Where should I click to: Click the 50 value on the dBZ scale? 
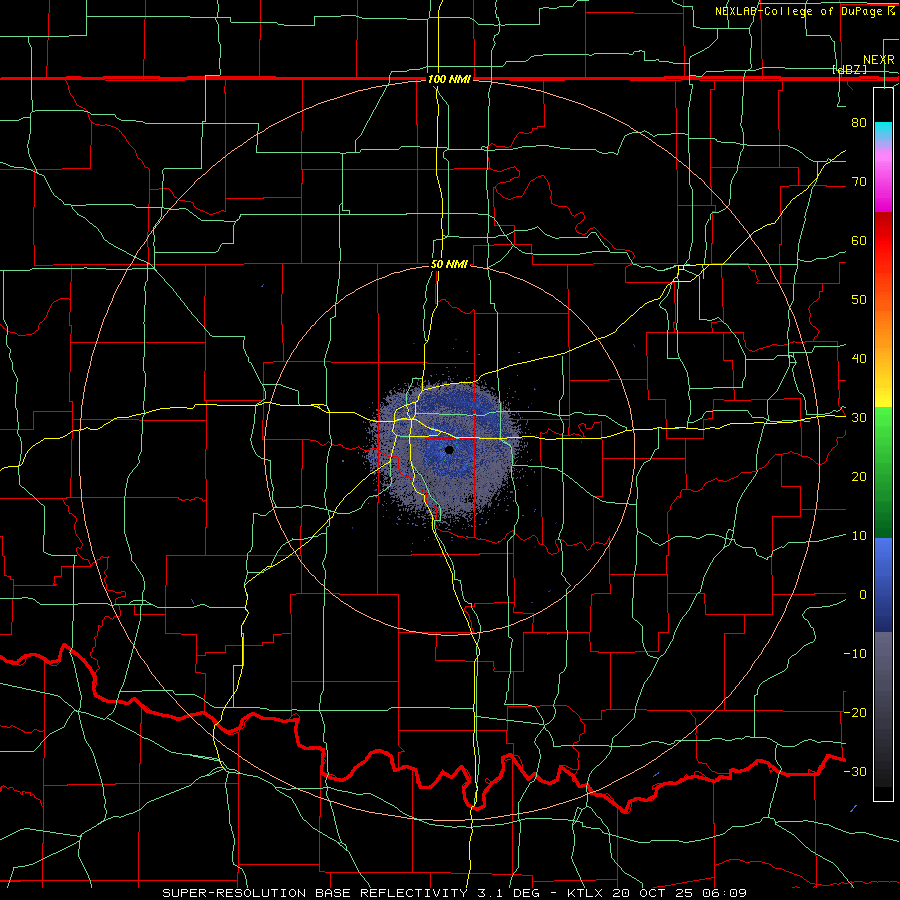[x=859, y=300]
